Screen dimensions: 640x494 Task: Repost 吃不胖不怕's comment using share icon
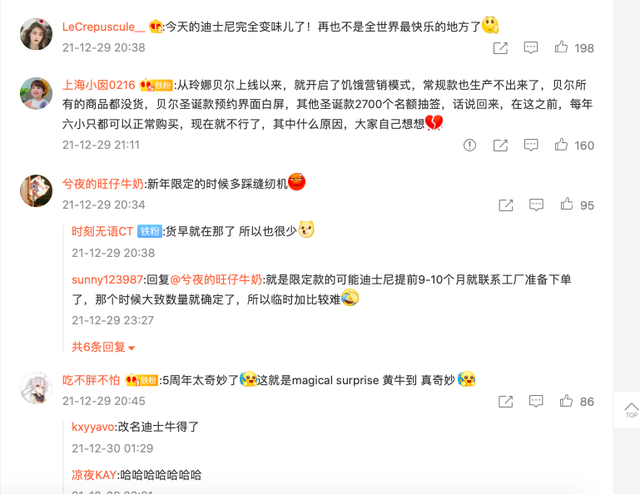pyautogui.click(x=506, y=401)
